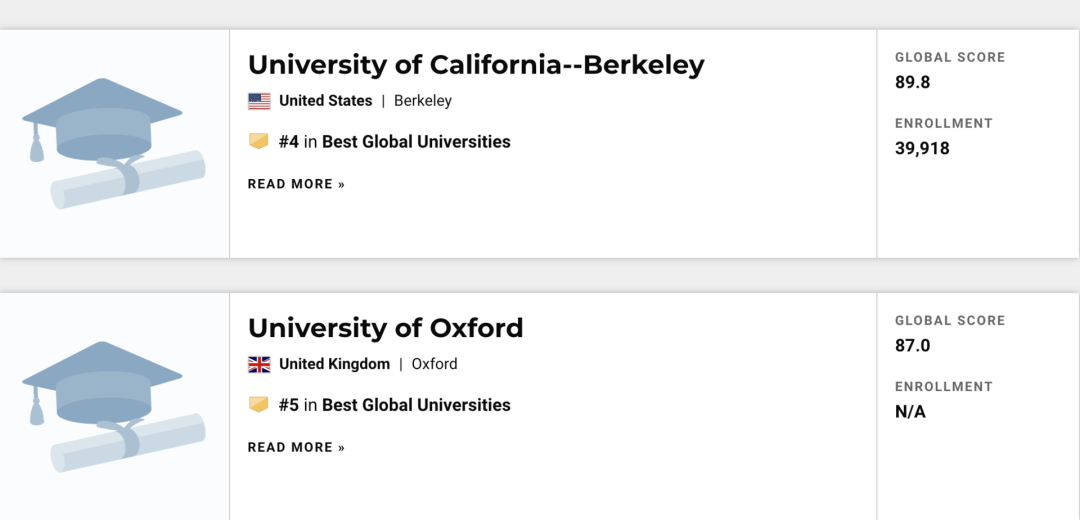Open the University of Oxford title link
This screenshot has width=1080, height=520.
click(x=385, y=328)
